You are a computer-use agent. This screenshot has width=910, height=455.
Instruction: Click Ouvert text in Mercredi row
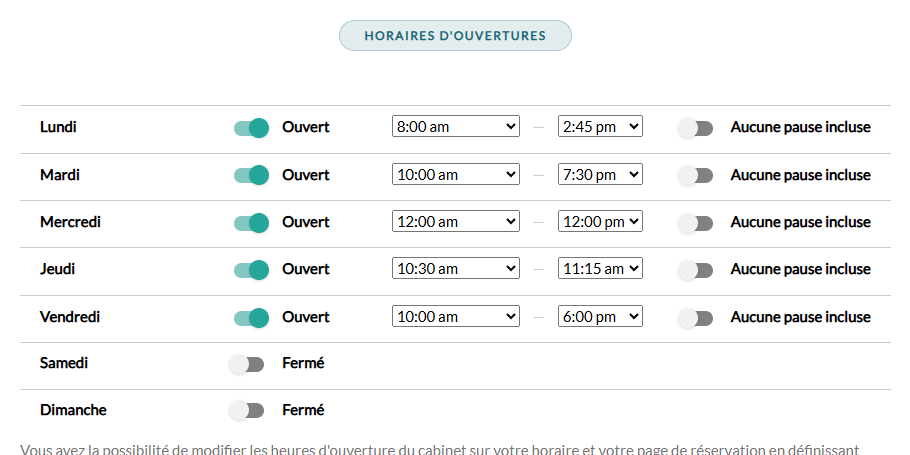[306, 222]
